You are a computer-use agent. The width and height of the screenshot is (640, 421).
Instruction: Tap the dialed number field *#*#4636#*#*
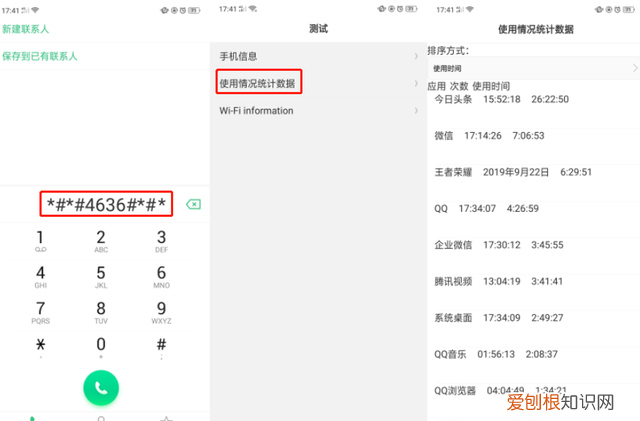106,204
